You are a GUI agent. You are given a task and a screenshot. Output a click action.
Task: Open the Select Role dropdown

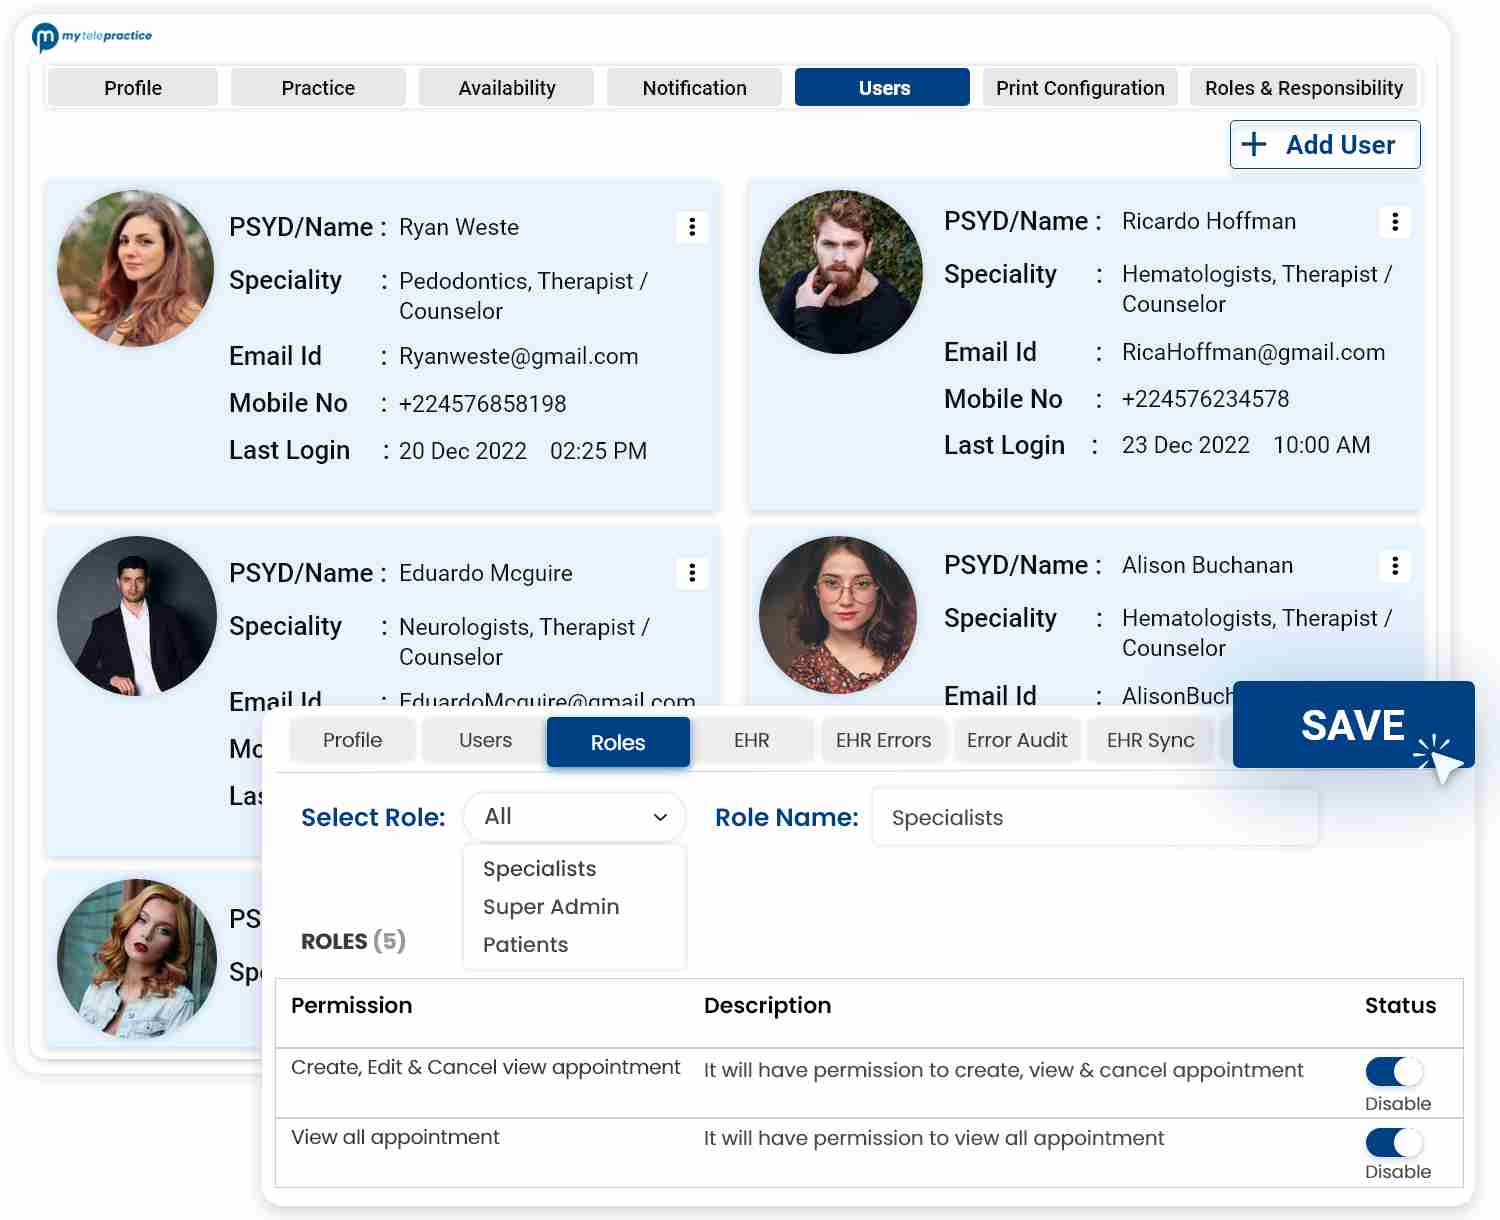coord(573,817)
